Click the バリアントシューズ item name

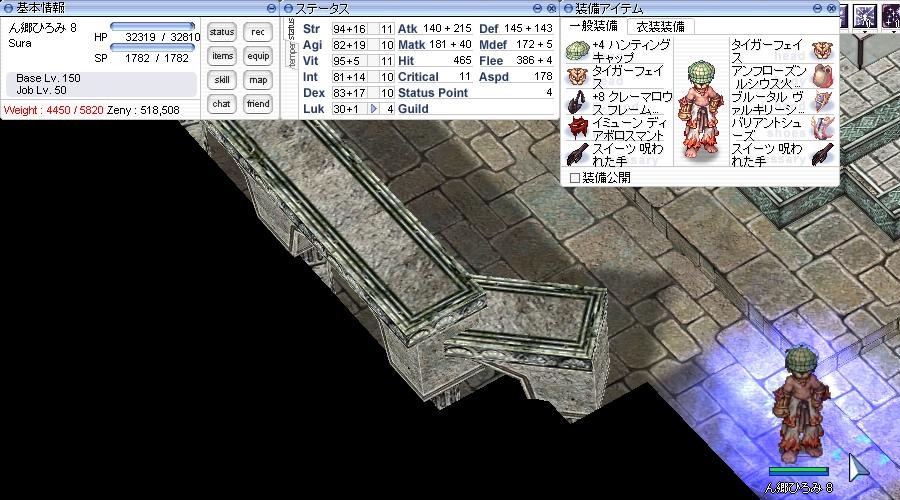(x=766, y=129)
